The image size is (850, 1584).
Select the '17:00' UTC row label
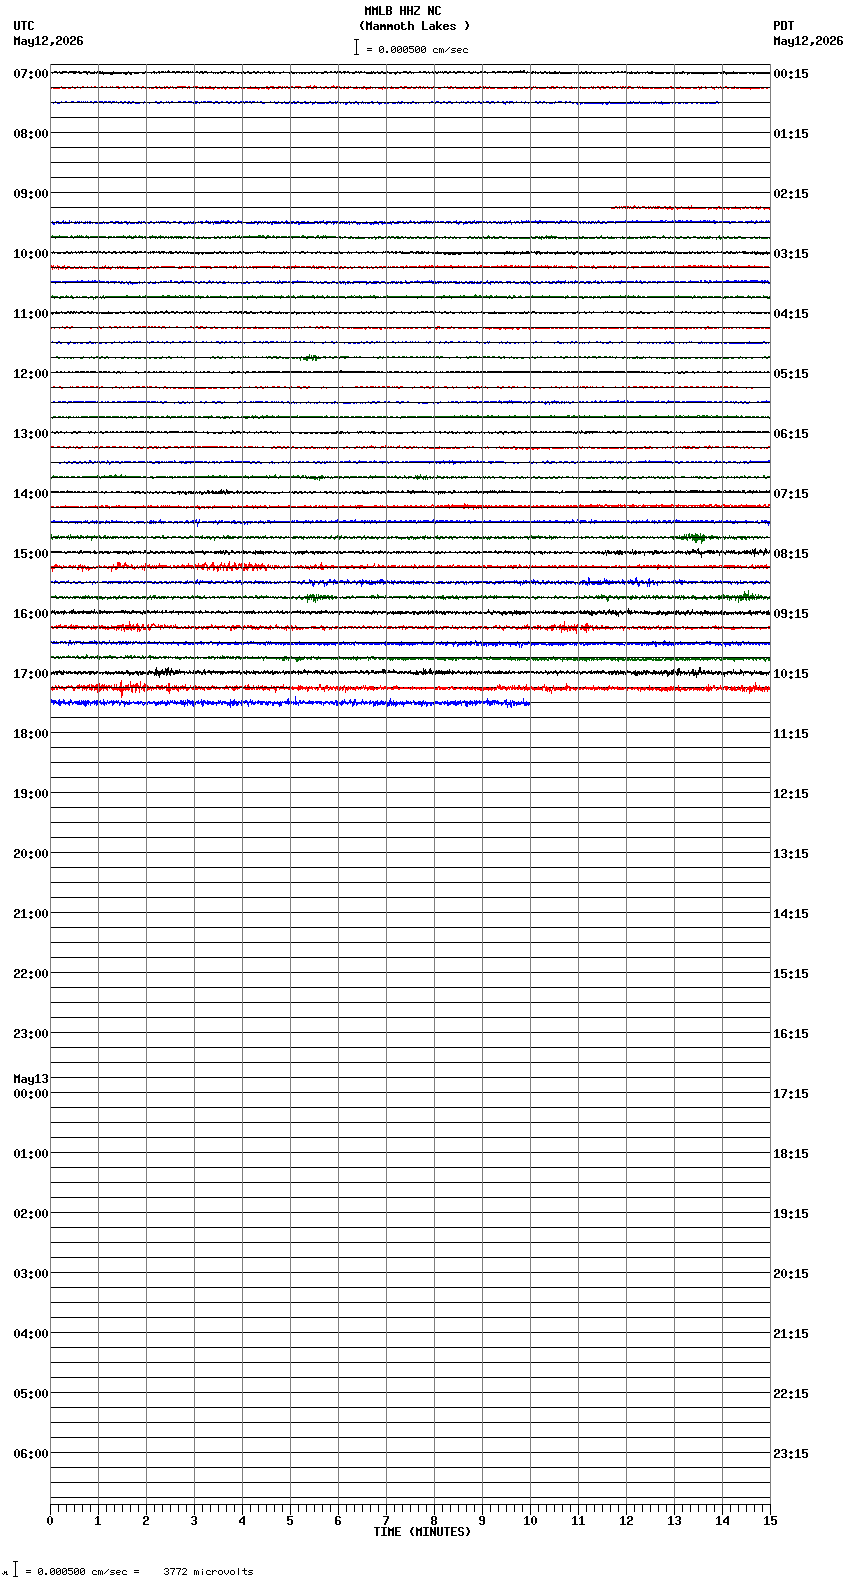31,674
